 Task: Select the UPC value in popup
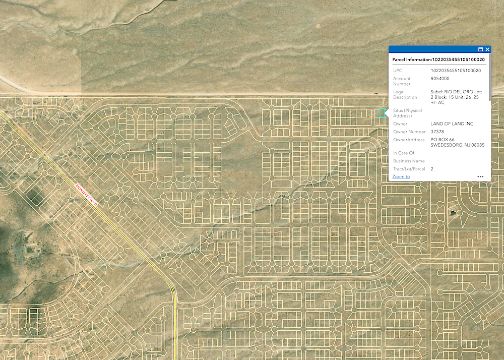[x=456, y=70]
